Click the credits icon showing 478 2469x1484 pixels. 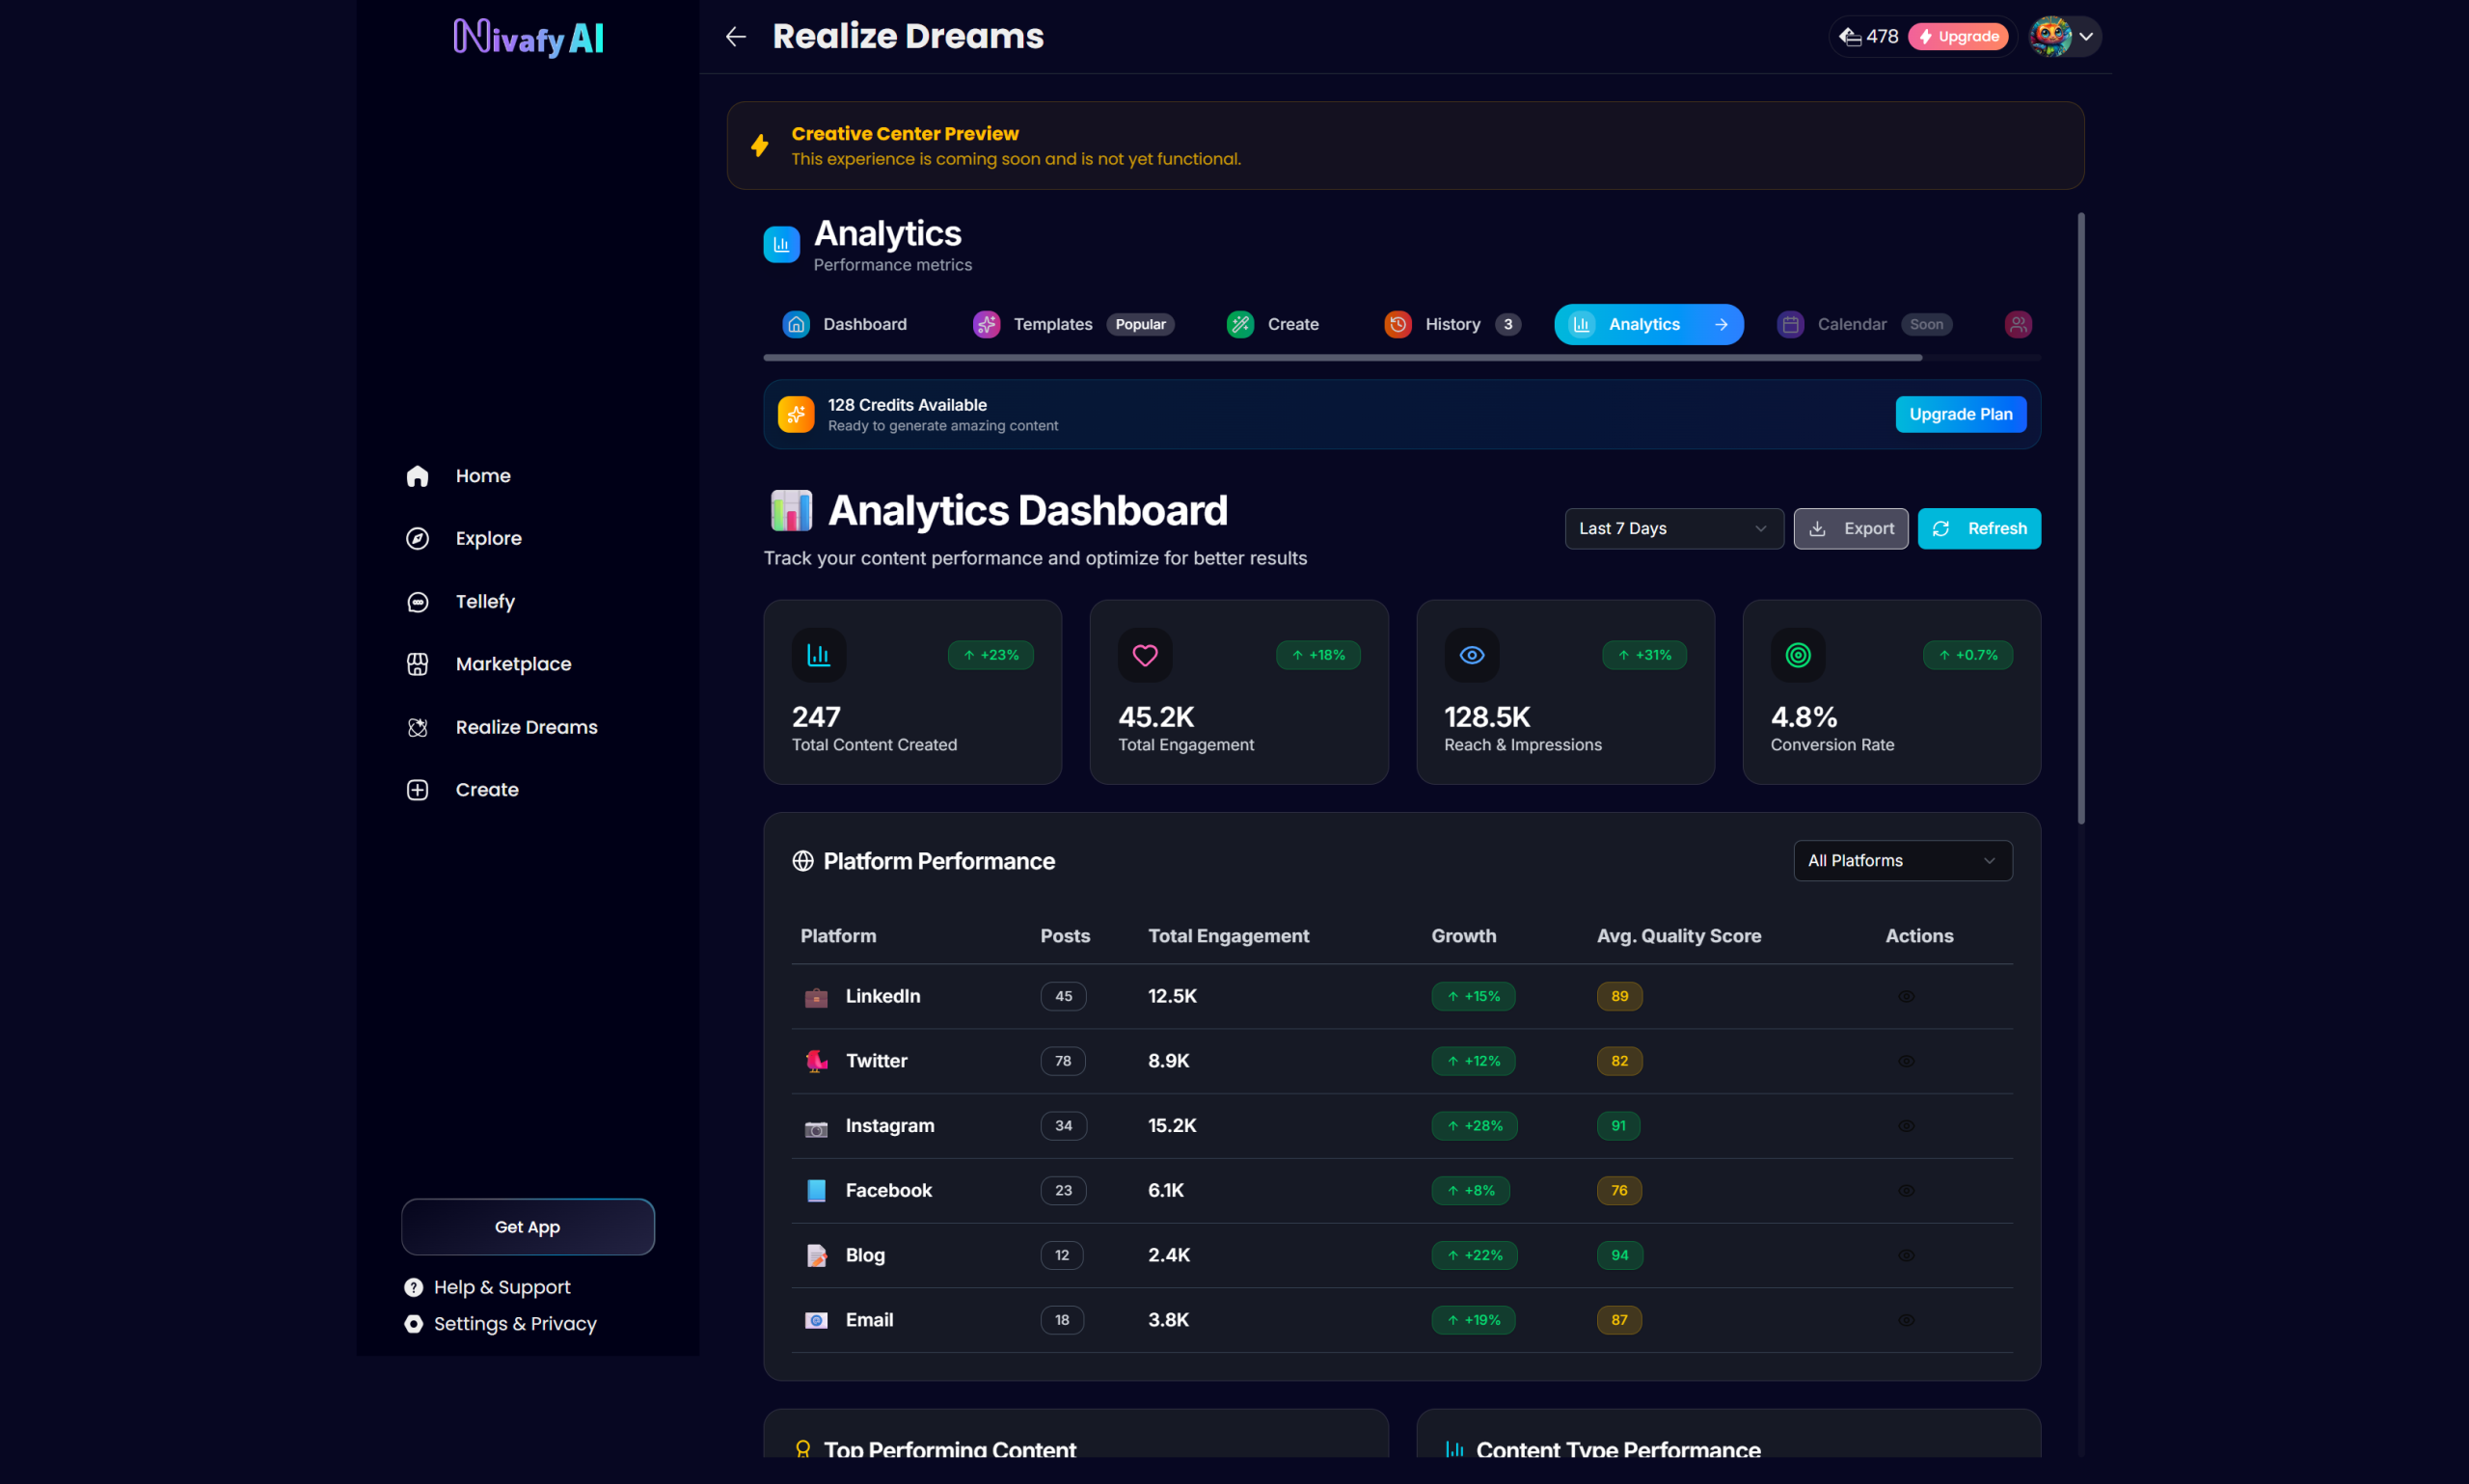click(x=1850, y=37)
